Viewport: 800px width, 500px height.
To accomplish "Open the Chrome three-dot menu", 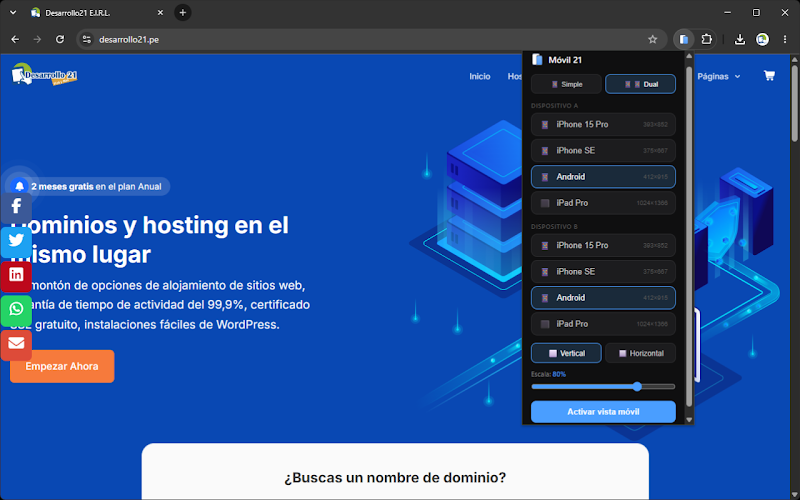I will (785, 39).
